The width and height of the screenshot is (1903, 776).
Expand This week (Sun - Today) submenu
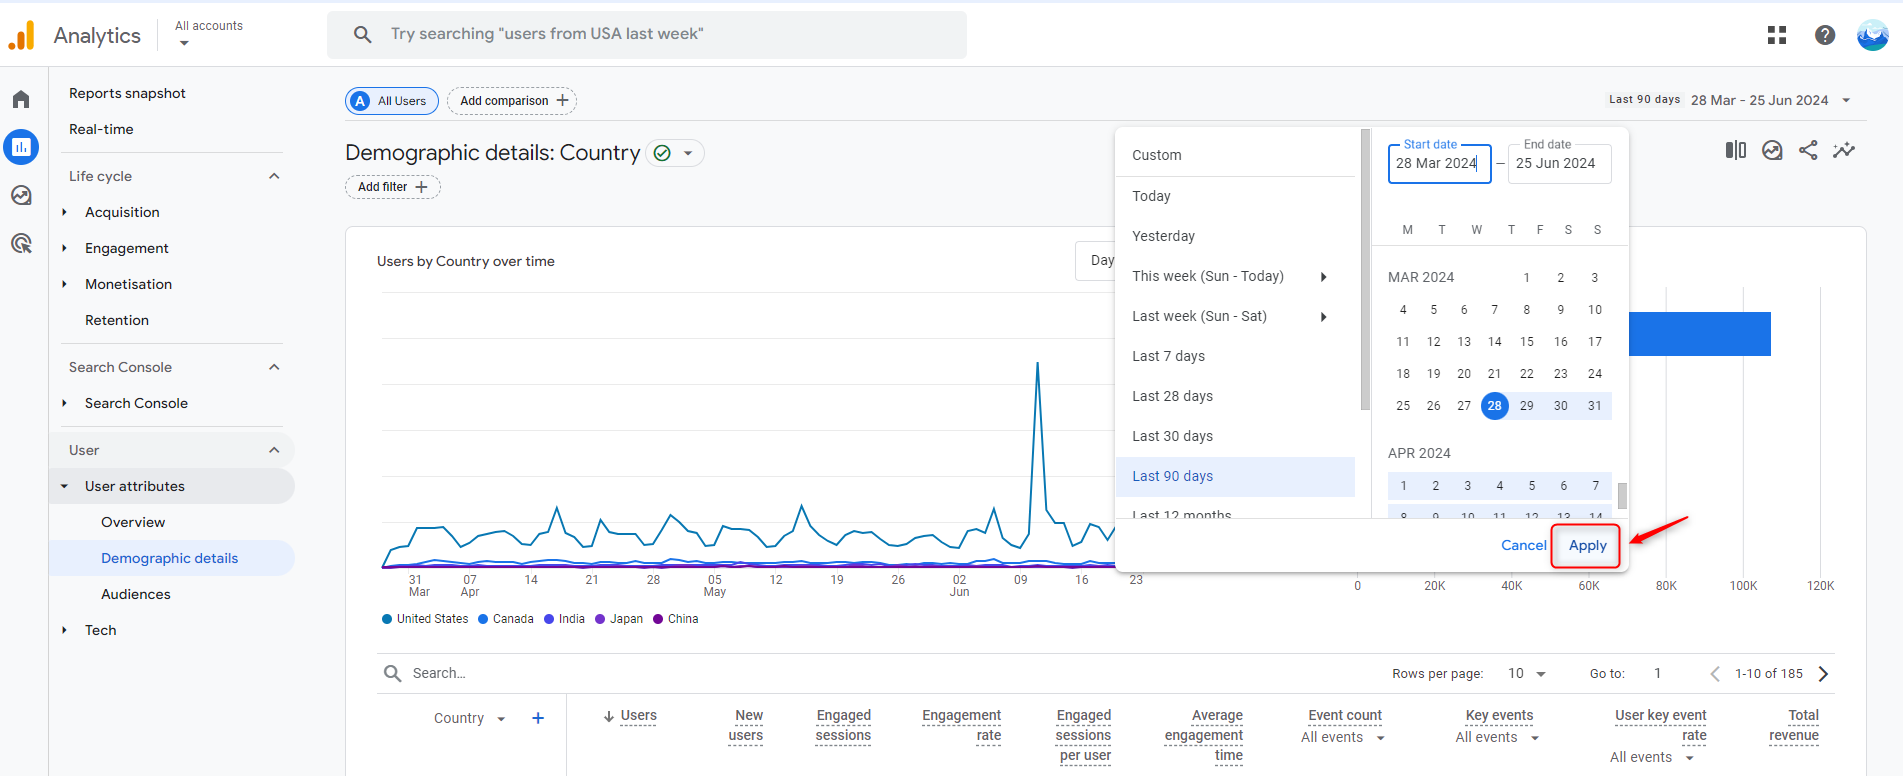[1324, 277]
